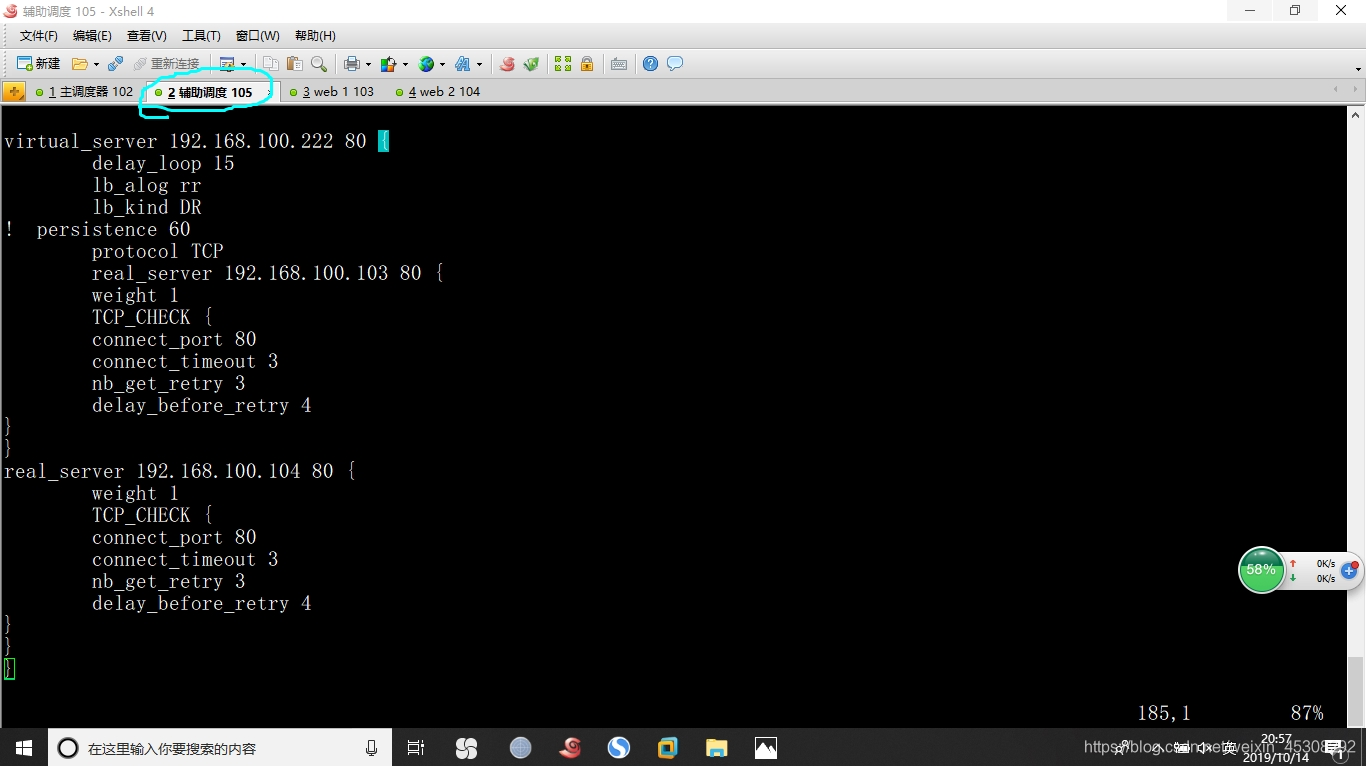Image resolution: width=1366 pixels, height=766 pixels.
Task: Open the help question mark icon
Action: click(x=651, y=64)
